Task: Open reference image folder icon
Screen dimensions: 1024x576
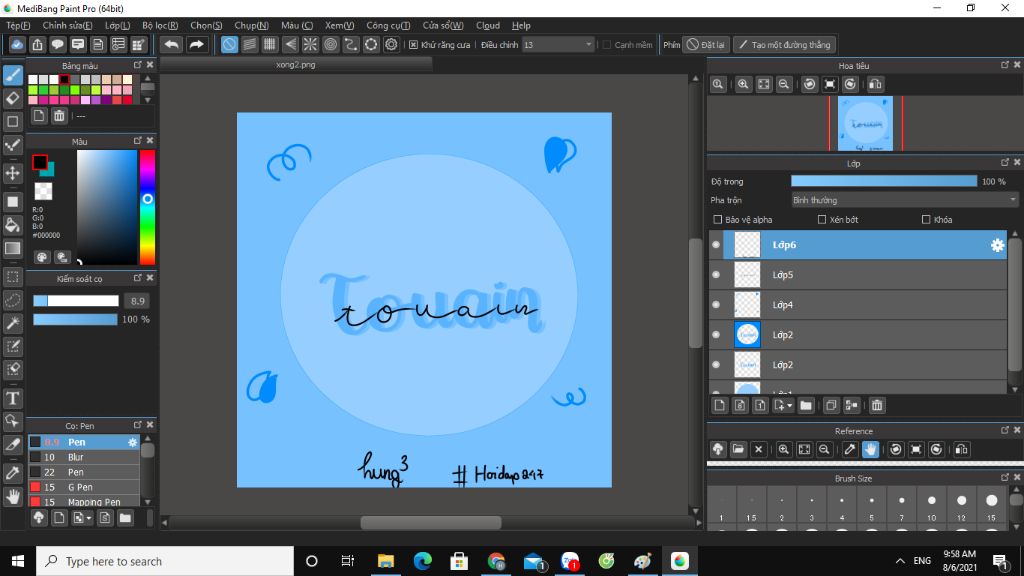Action: [738, 449]
